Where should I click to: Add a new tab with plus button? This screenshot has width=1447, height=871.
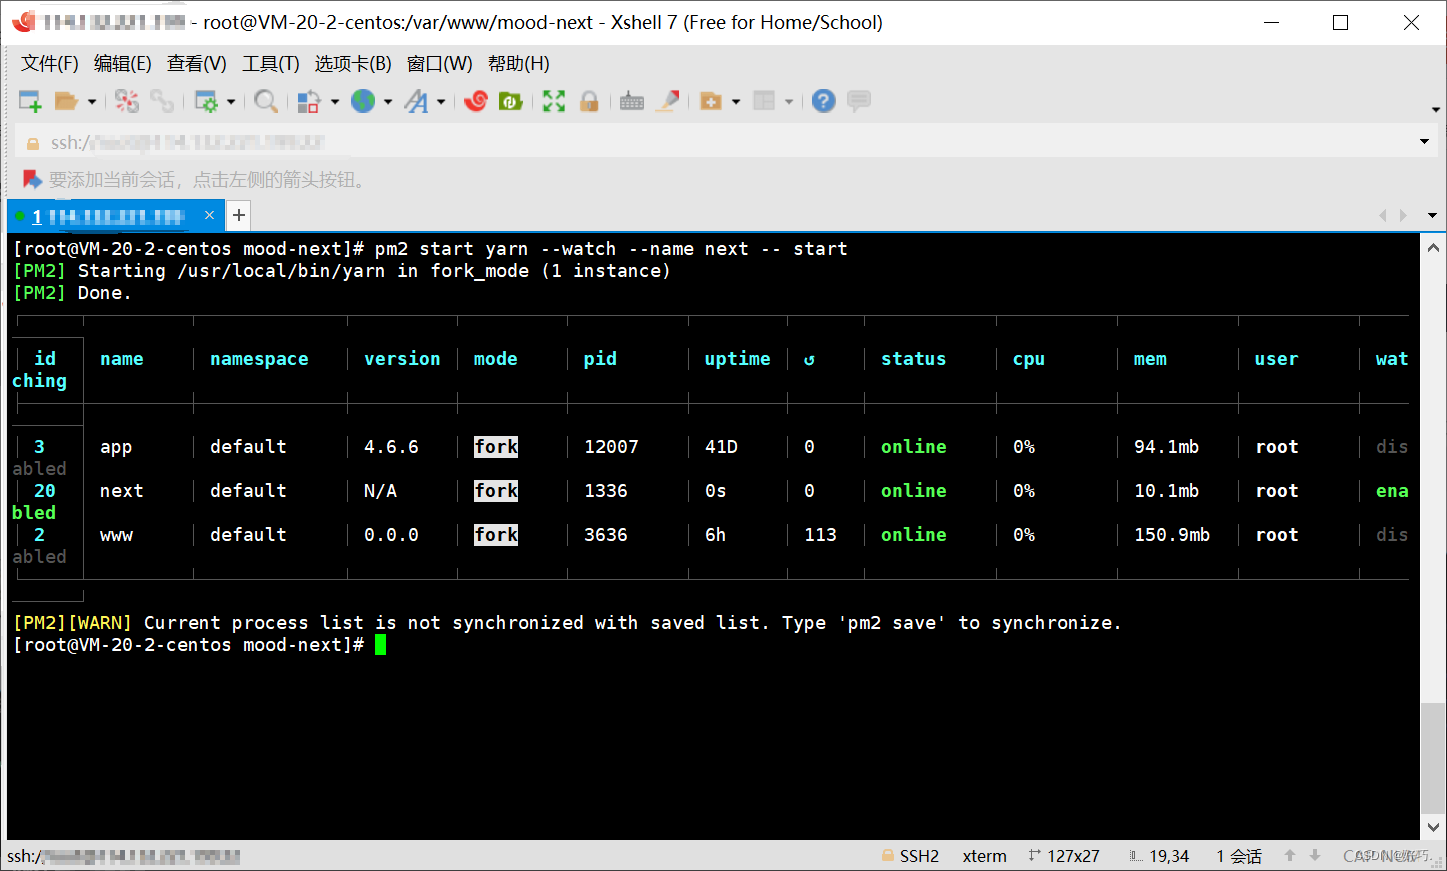pyautogui.click(x=238, y=215)
